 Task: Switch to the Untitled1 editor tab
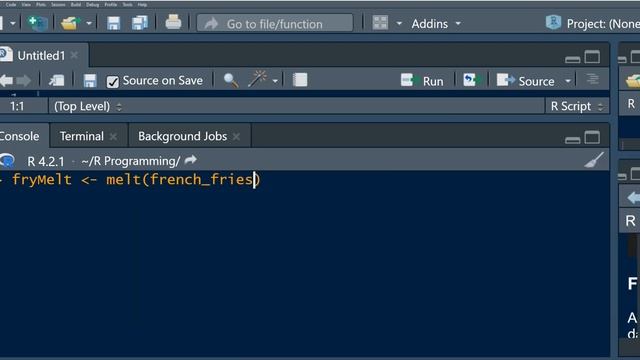point(41,56)
